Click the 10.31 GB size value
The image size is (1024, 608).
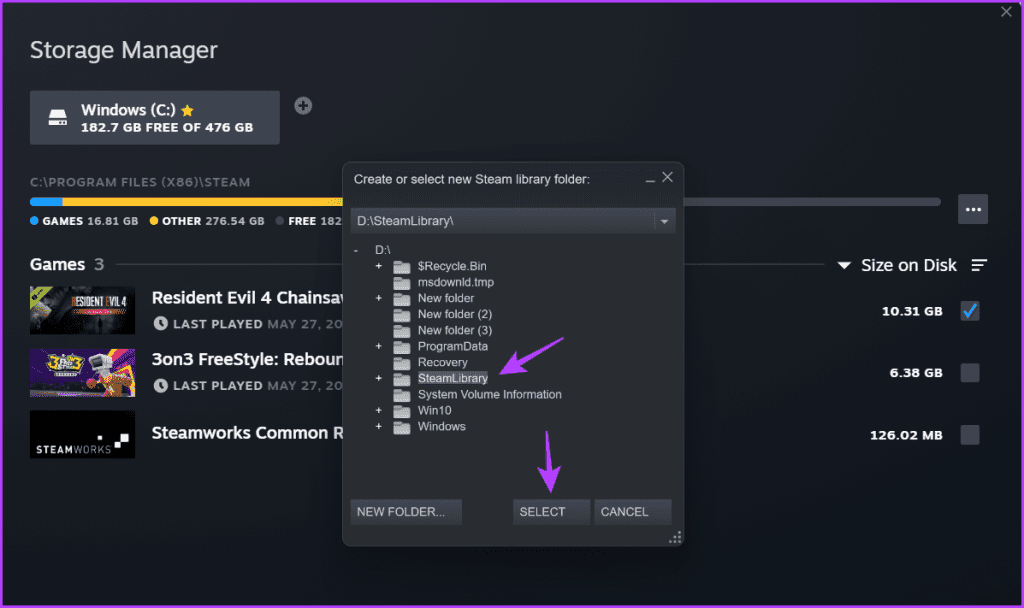point(912,312)
